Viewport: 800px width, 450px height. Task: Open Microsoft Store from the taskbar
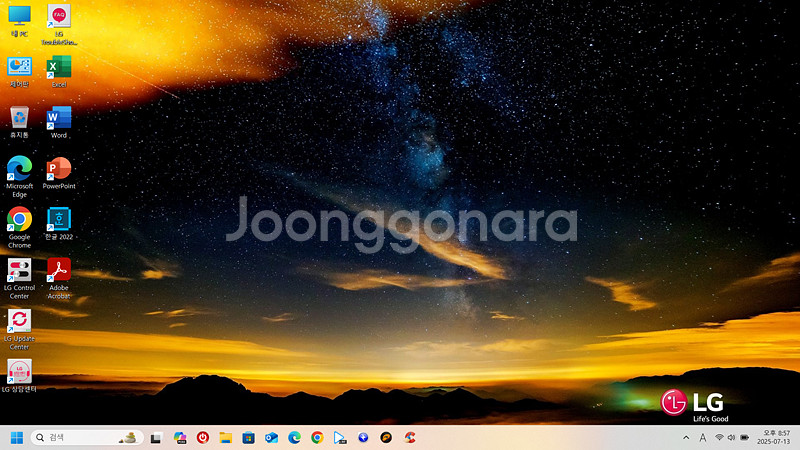coord(248,438)
